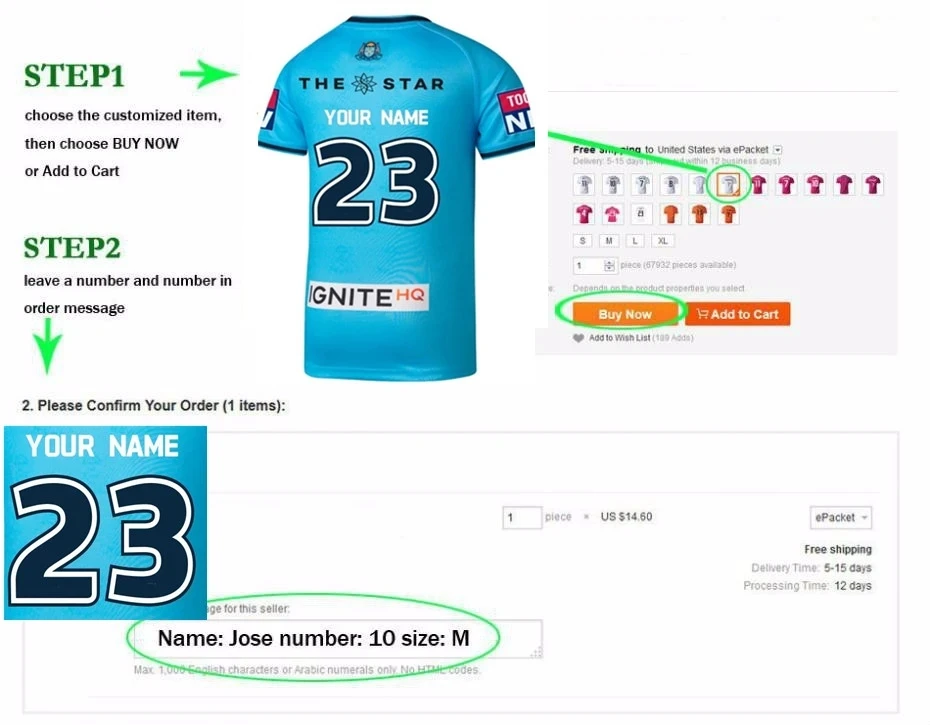Click the order quantity field showing 1
Screen dimensions: 930x725
[x=521, y=517]
